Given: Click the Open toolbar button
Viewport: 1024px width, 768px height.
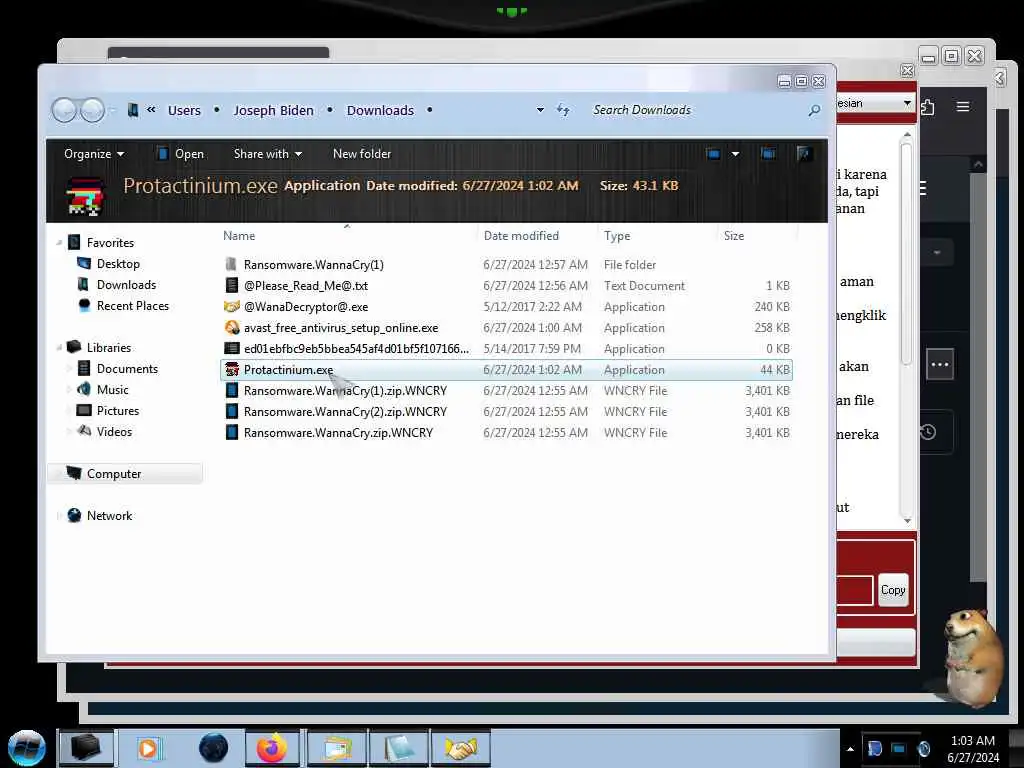Looking at the screenshot, I should (x=180, y=153).
